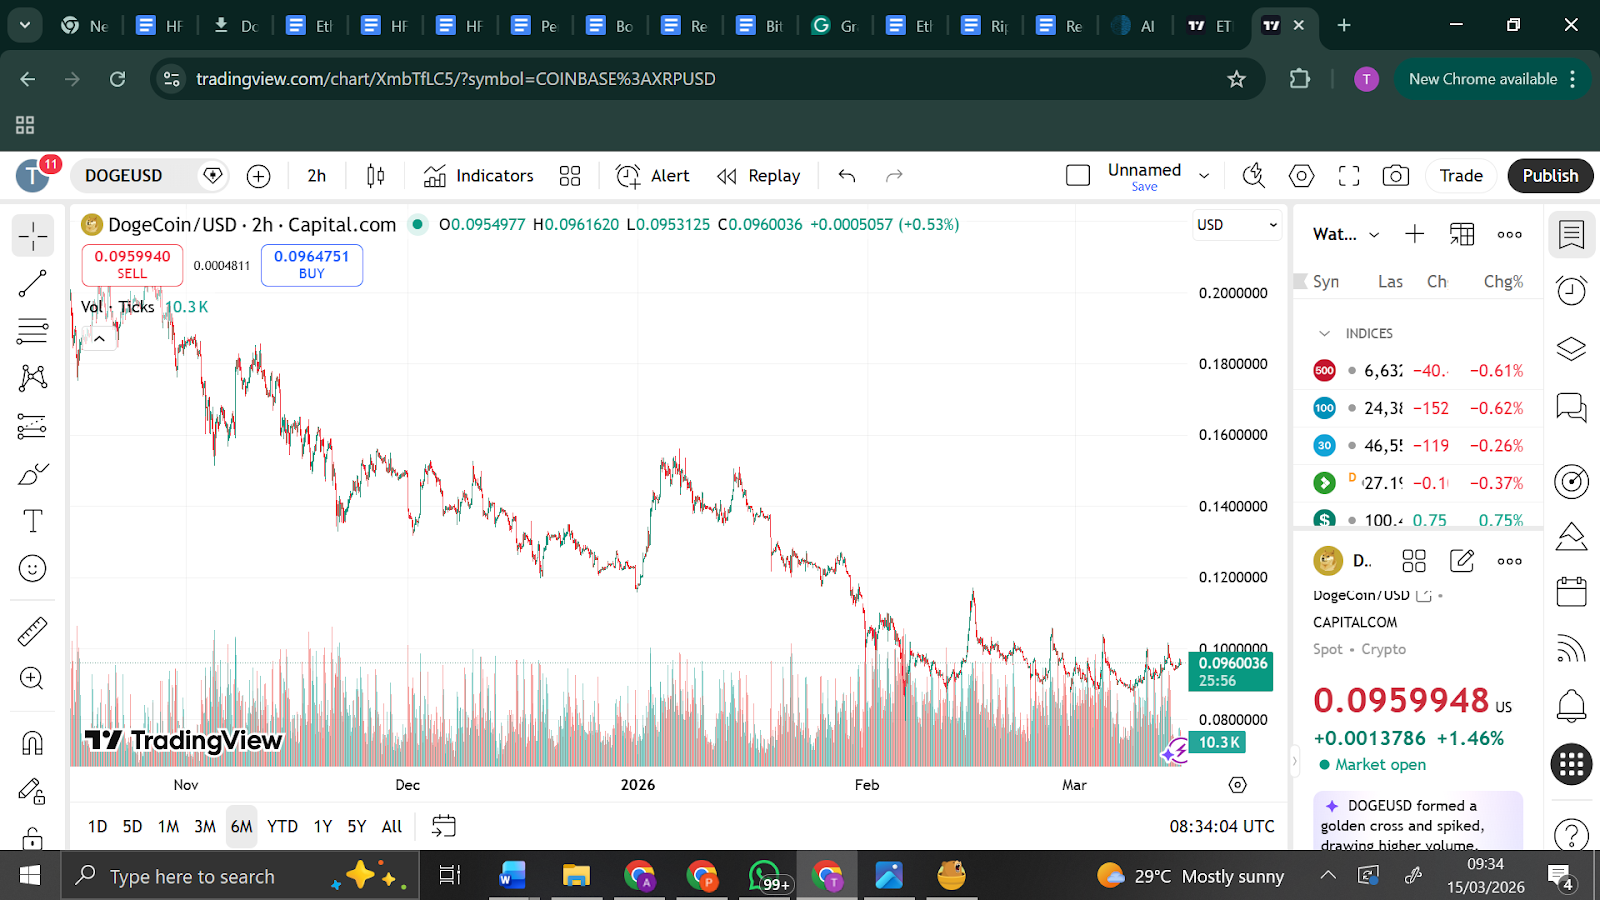
Task: Toggle the Magnet mode tool
Action: pyautogui.click(x=32, y=743)
